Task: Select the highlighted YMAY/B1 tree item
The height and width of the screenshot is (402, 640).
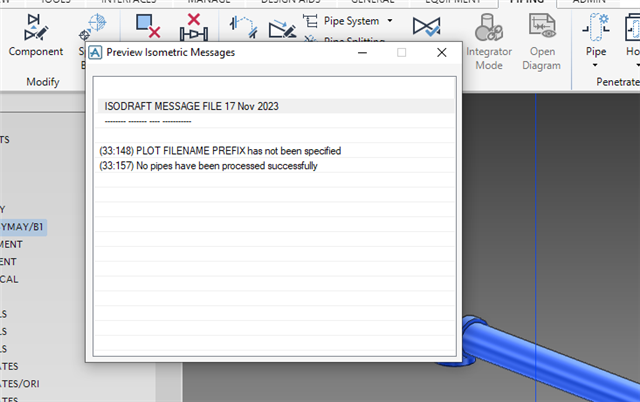Action: click(x=22, y=227)
